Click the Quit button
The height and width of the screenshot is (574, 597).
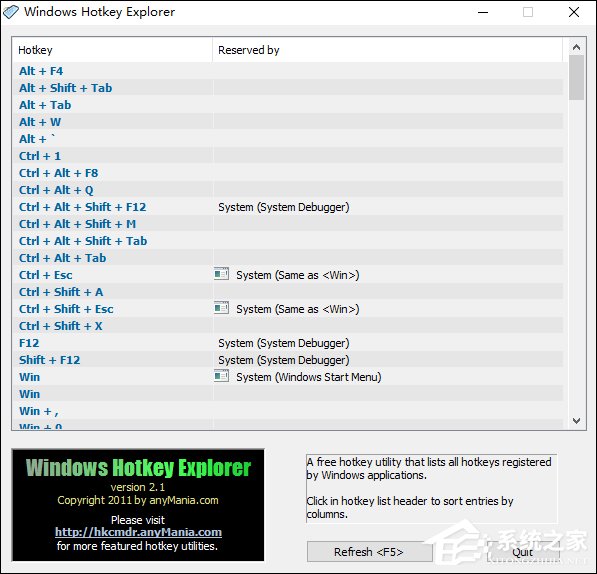point(523,552)
